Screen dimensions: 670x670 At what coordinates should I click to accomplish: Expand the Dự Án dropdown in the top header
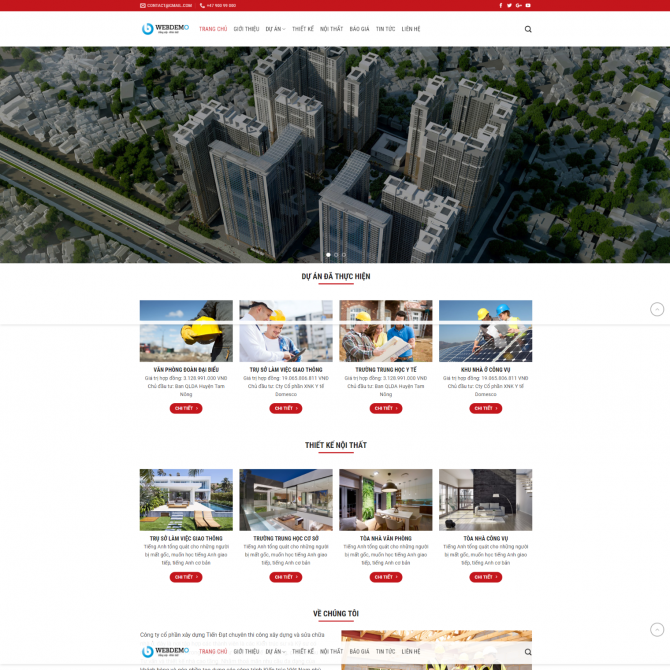(x=275, y=29)
